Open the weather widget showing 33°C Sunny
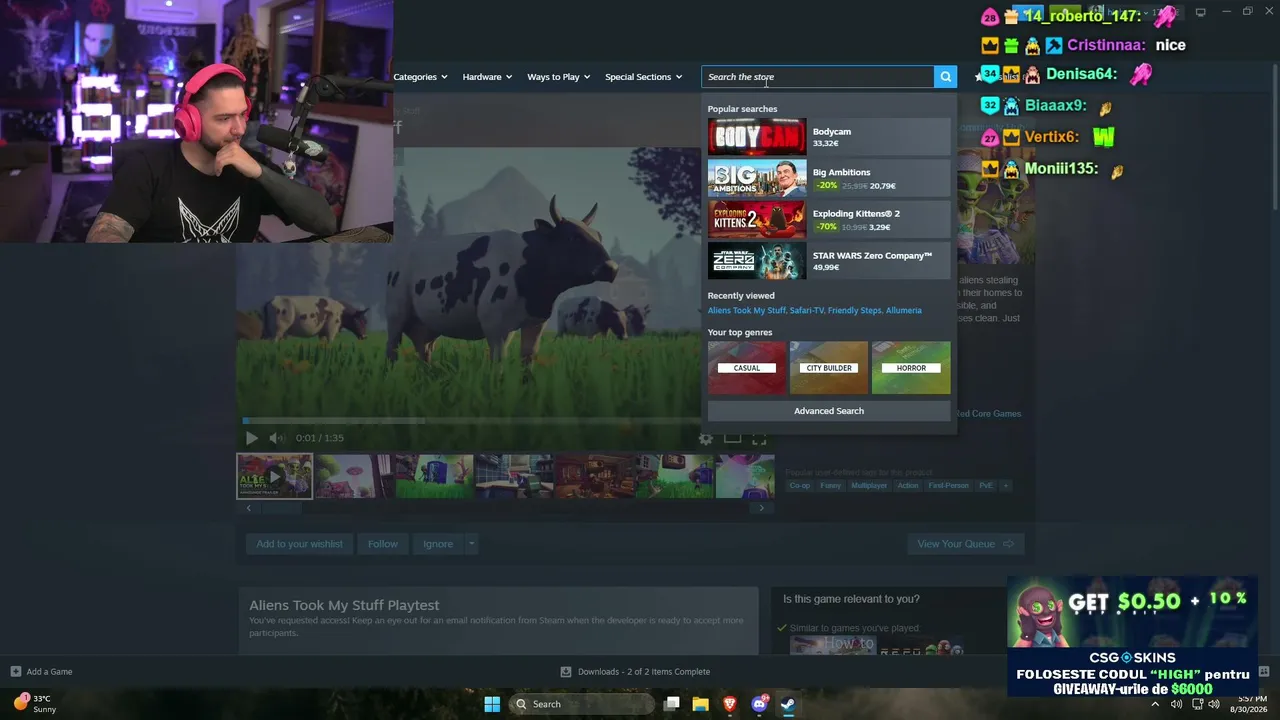This screenshot has width=1280, height=720. tap(35, 703)
